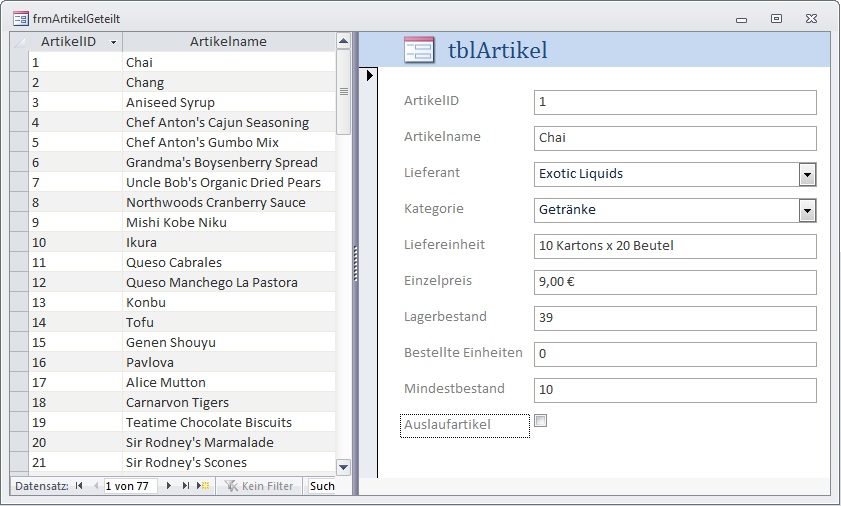Select row selector for Tofu row
The height and width of the screenshot is (506, 841).
click(19, 322)
